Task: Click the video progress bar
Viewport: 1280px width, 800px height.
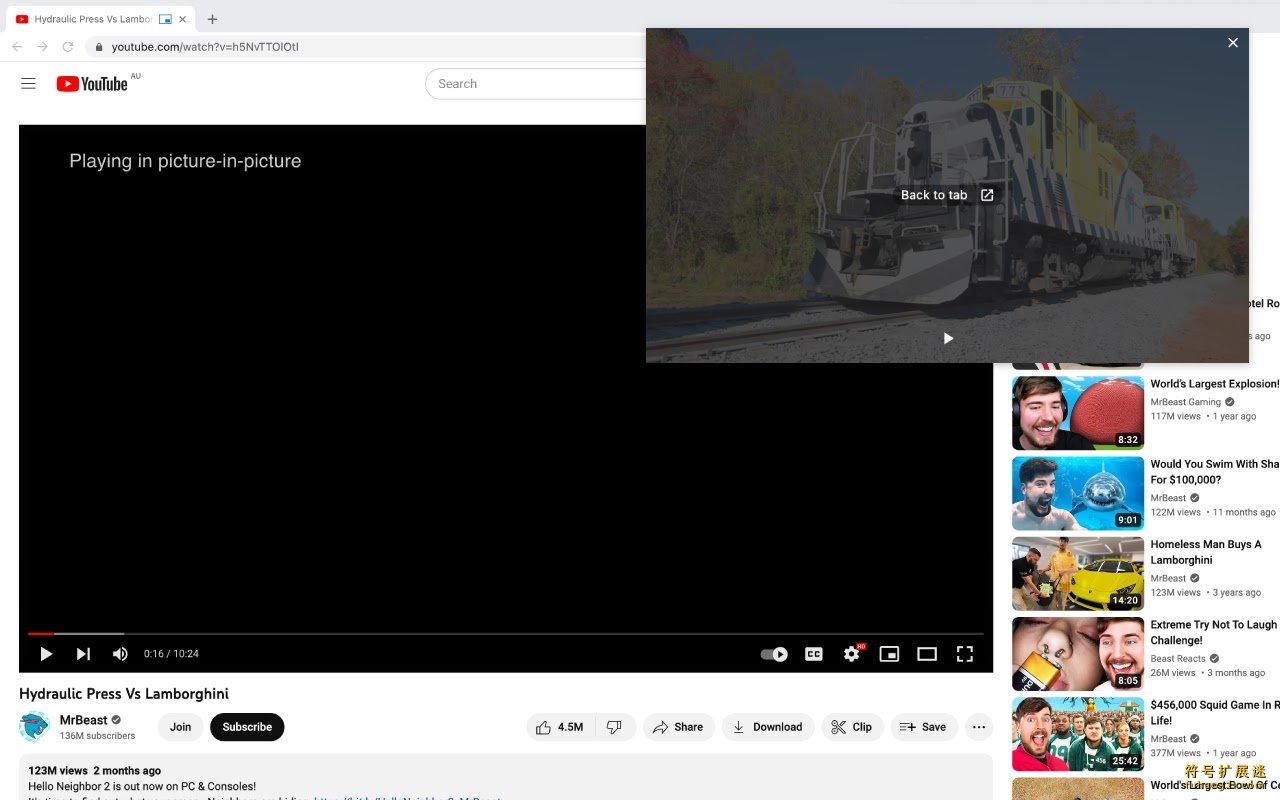Action: [x=506, y=633]
